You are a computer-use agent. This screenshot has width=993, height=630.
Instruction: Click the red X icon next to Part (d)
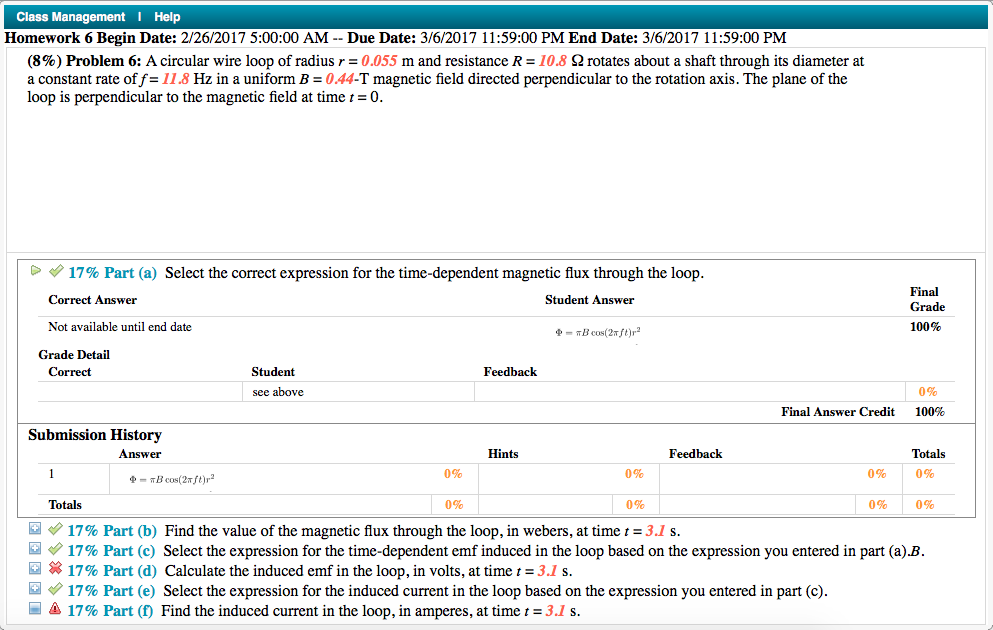pos(55,570)
